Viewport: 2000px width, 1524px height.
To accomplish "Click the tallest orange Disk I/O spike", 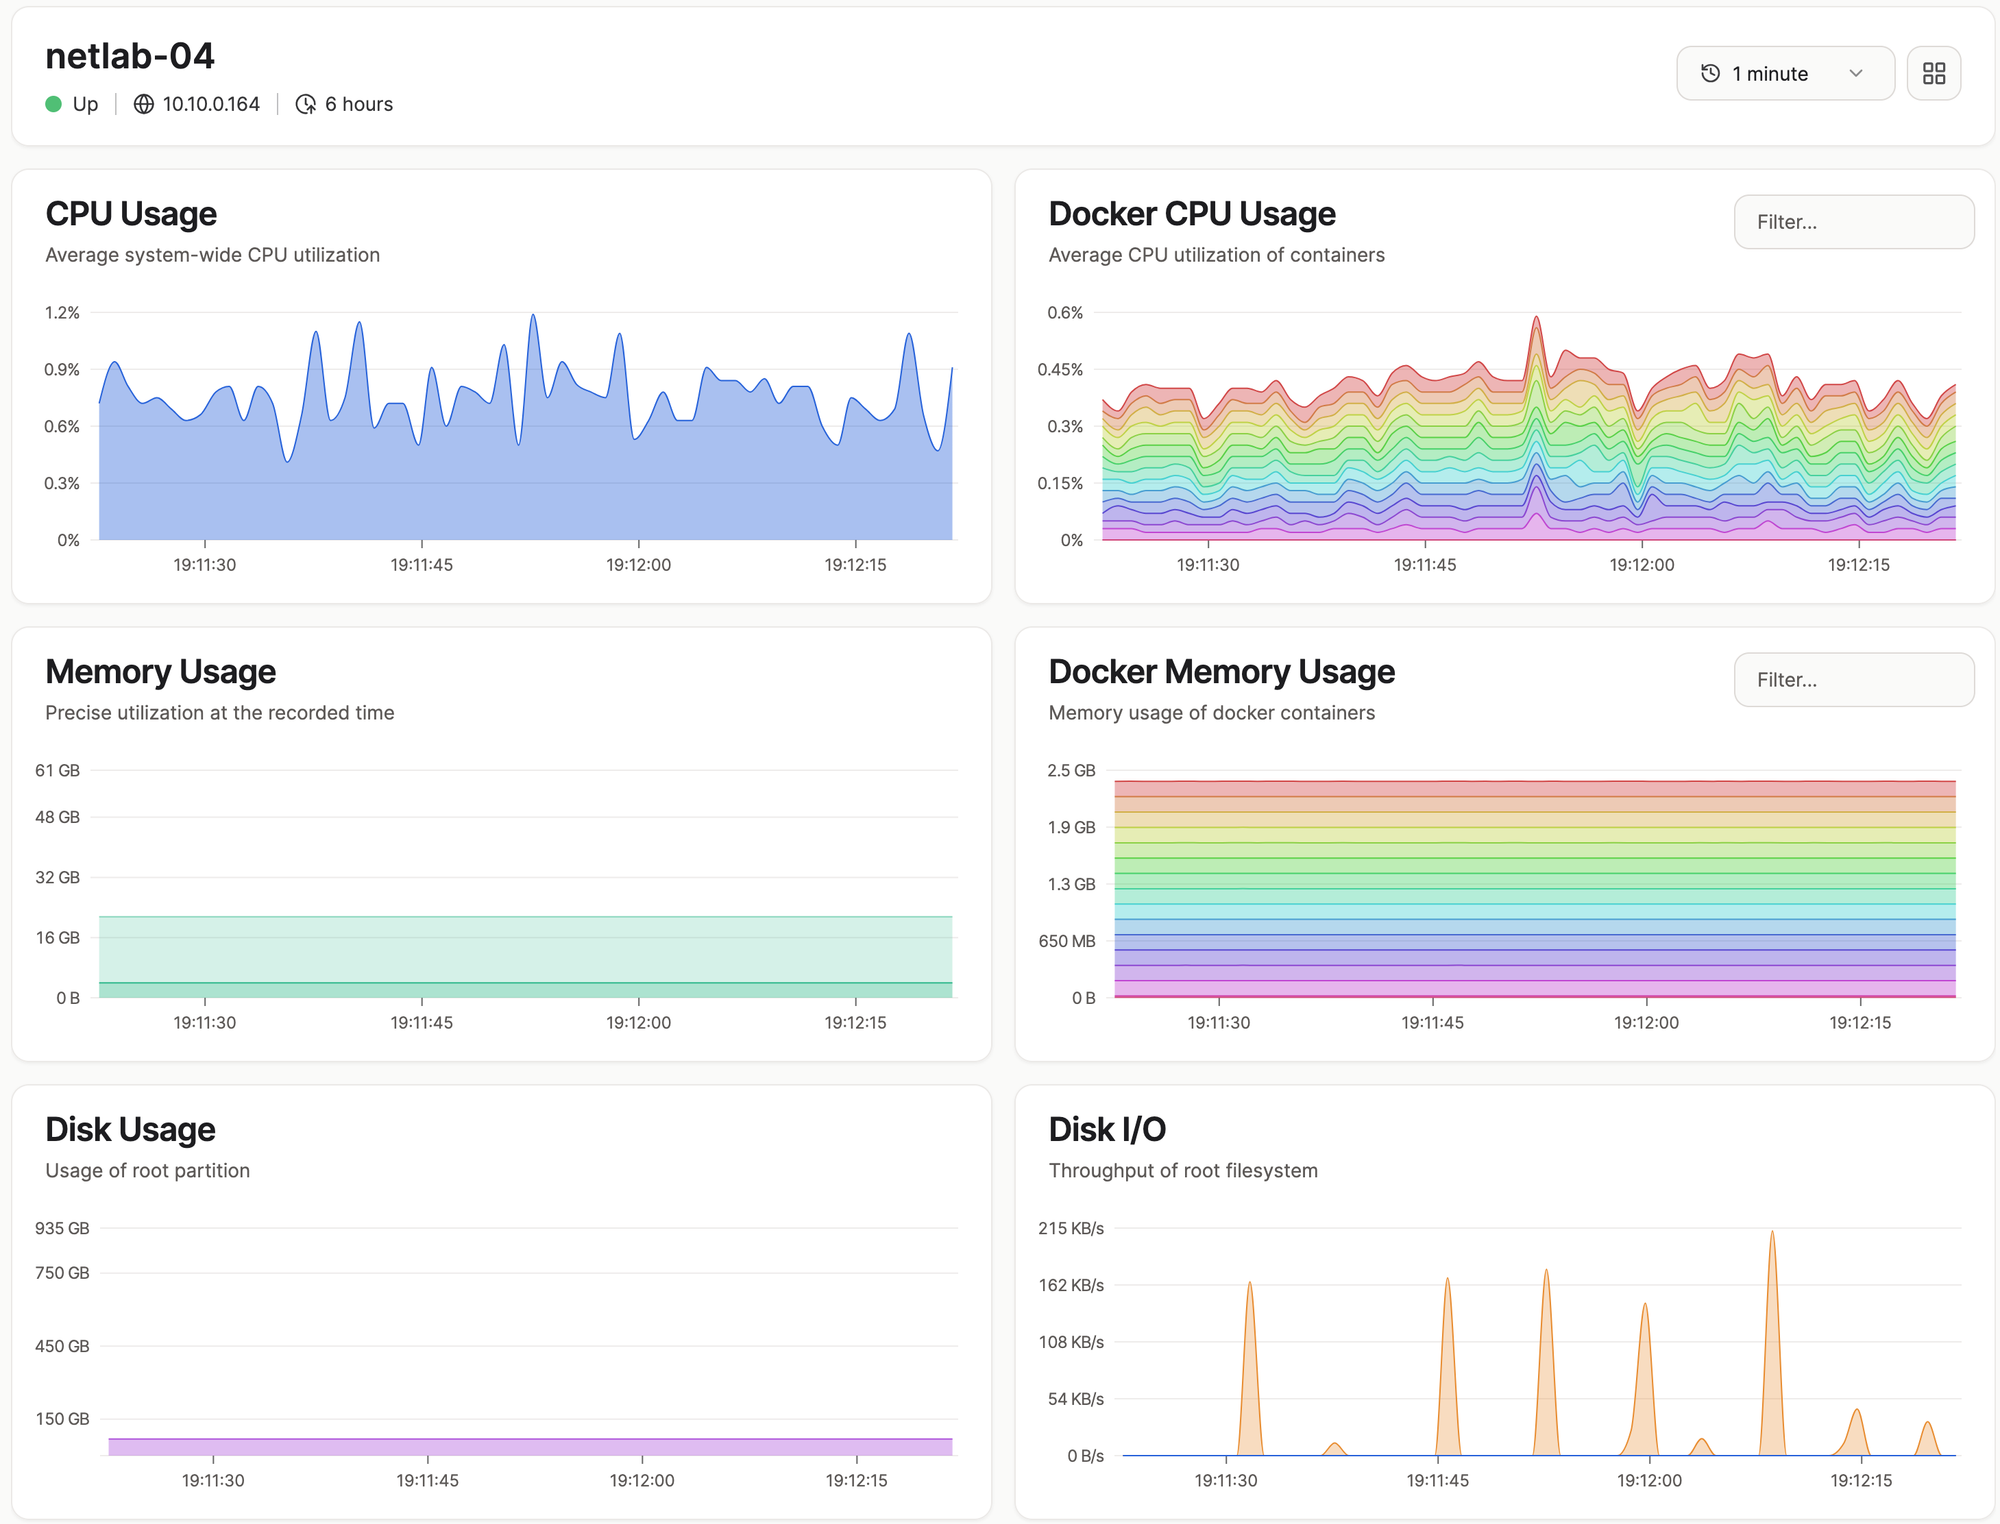I will coord(1772,1340).
